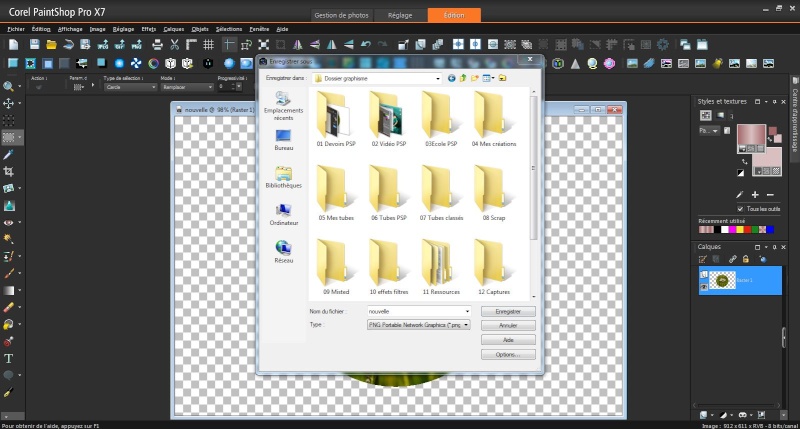The height and width of the screenshot is (429, 800).
Task: Select the Dropper tool
Action: point(8,154)
